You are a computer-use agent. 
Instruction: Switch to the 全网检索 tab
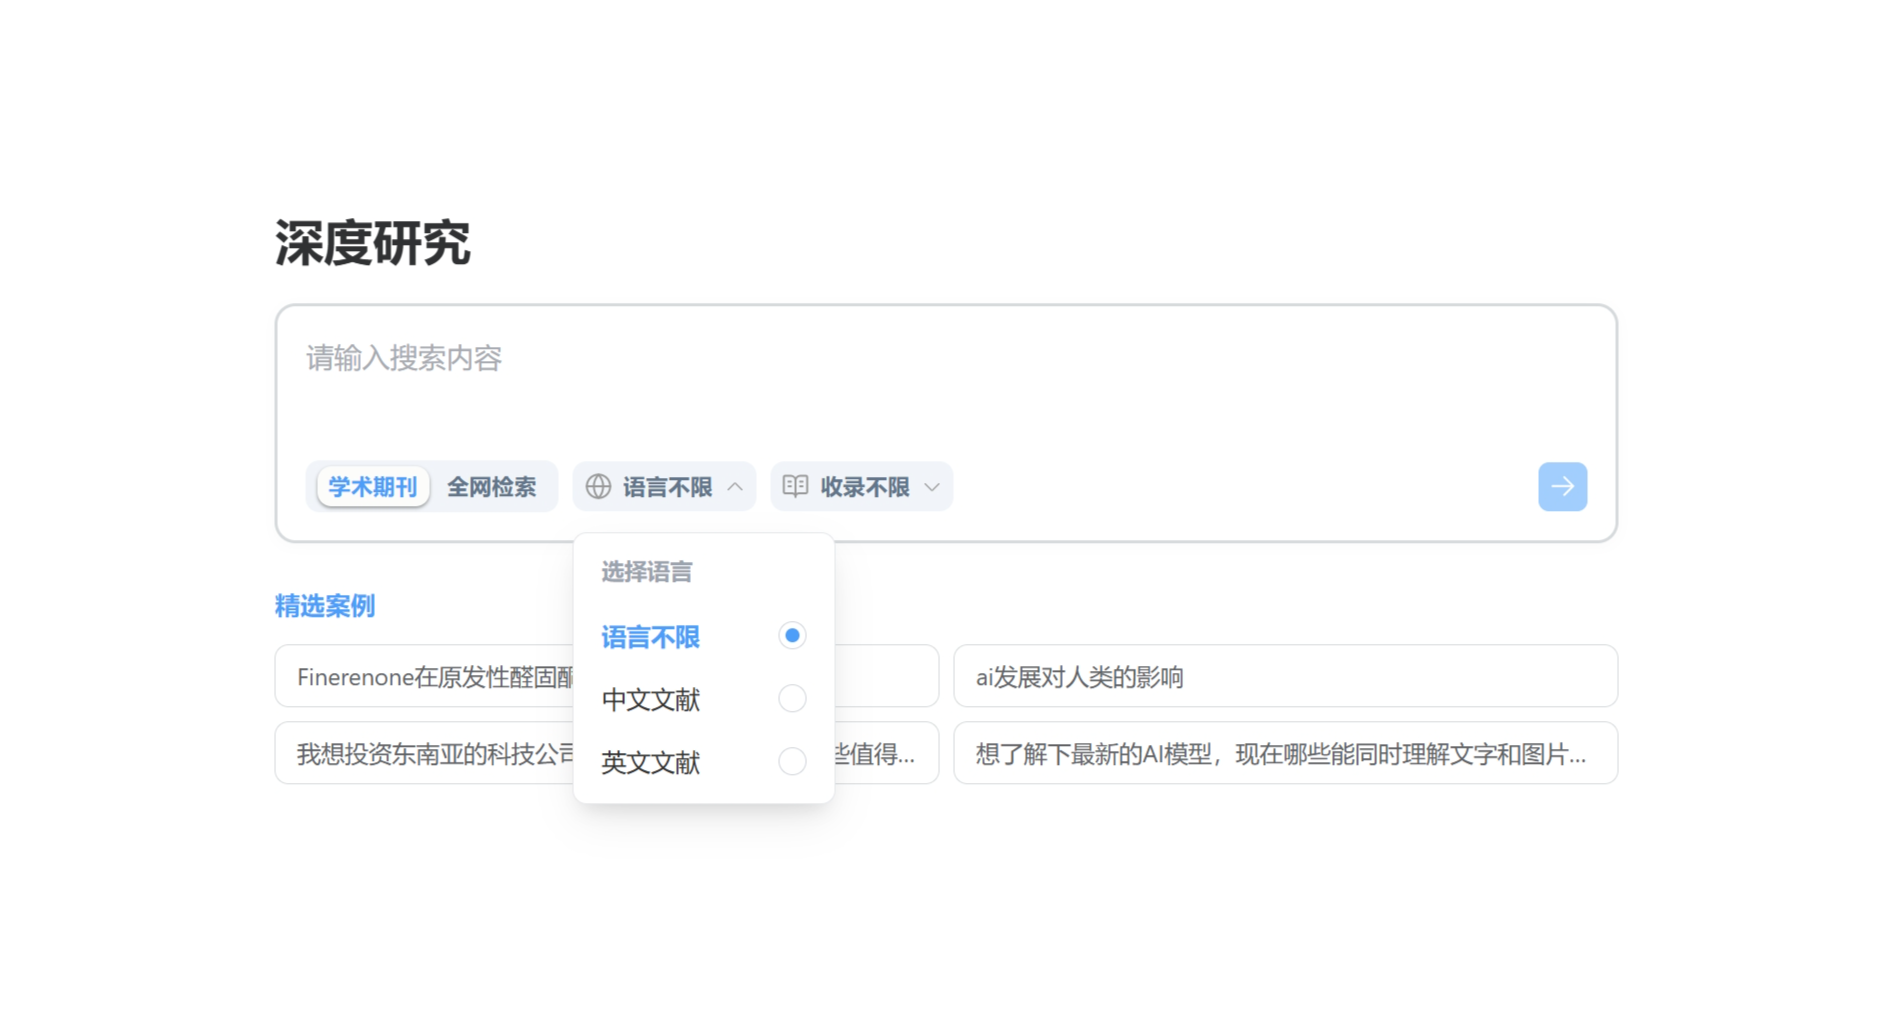491,487
